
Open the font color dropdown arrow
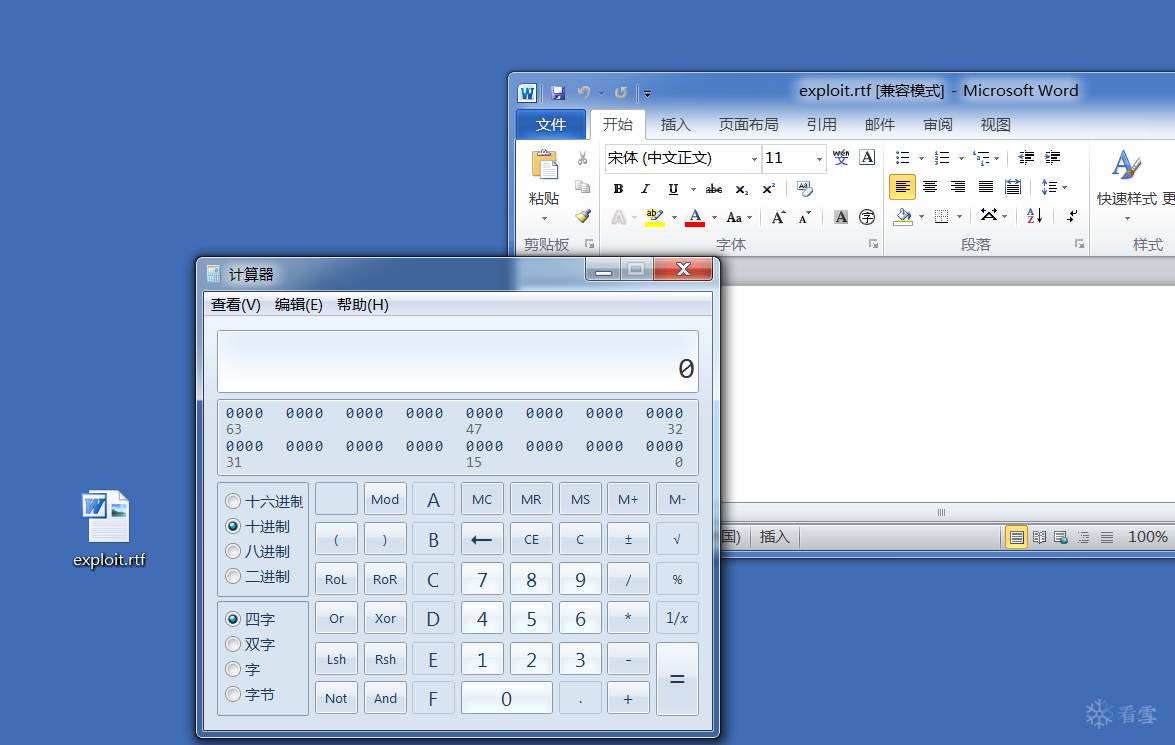click(714, 218)
